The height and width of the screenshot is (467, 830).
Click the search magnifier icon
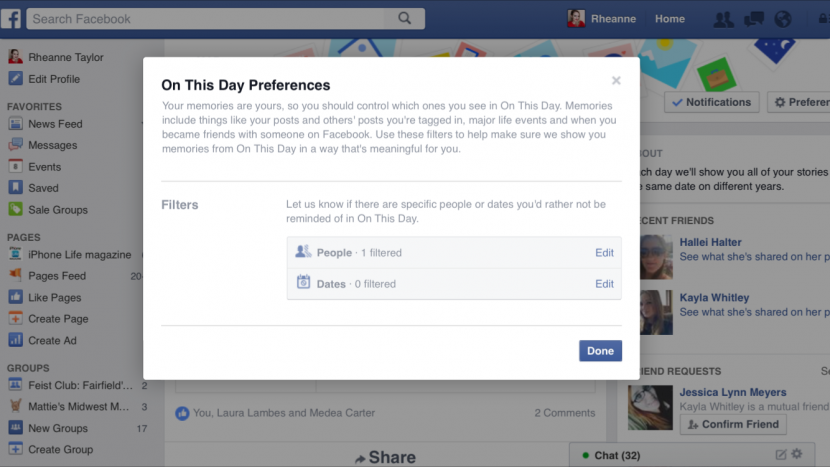point(404,19)
